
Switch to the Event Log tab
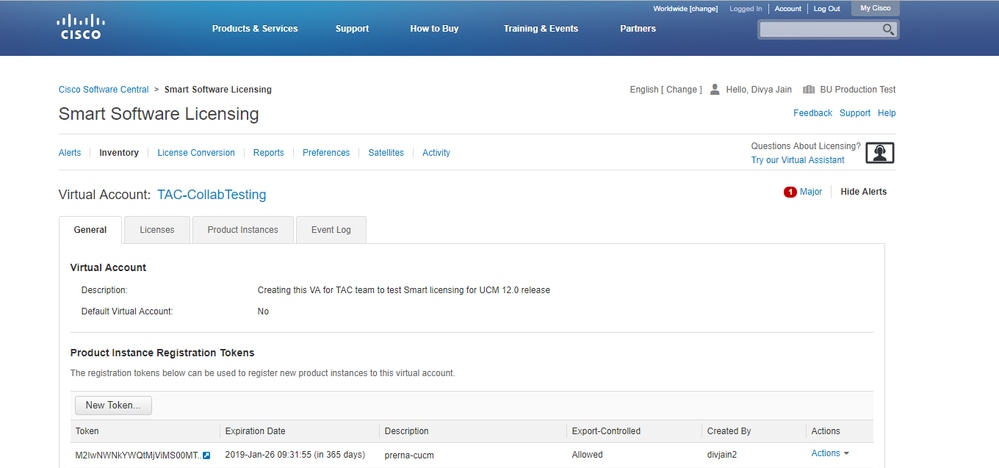click(331, 230)
